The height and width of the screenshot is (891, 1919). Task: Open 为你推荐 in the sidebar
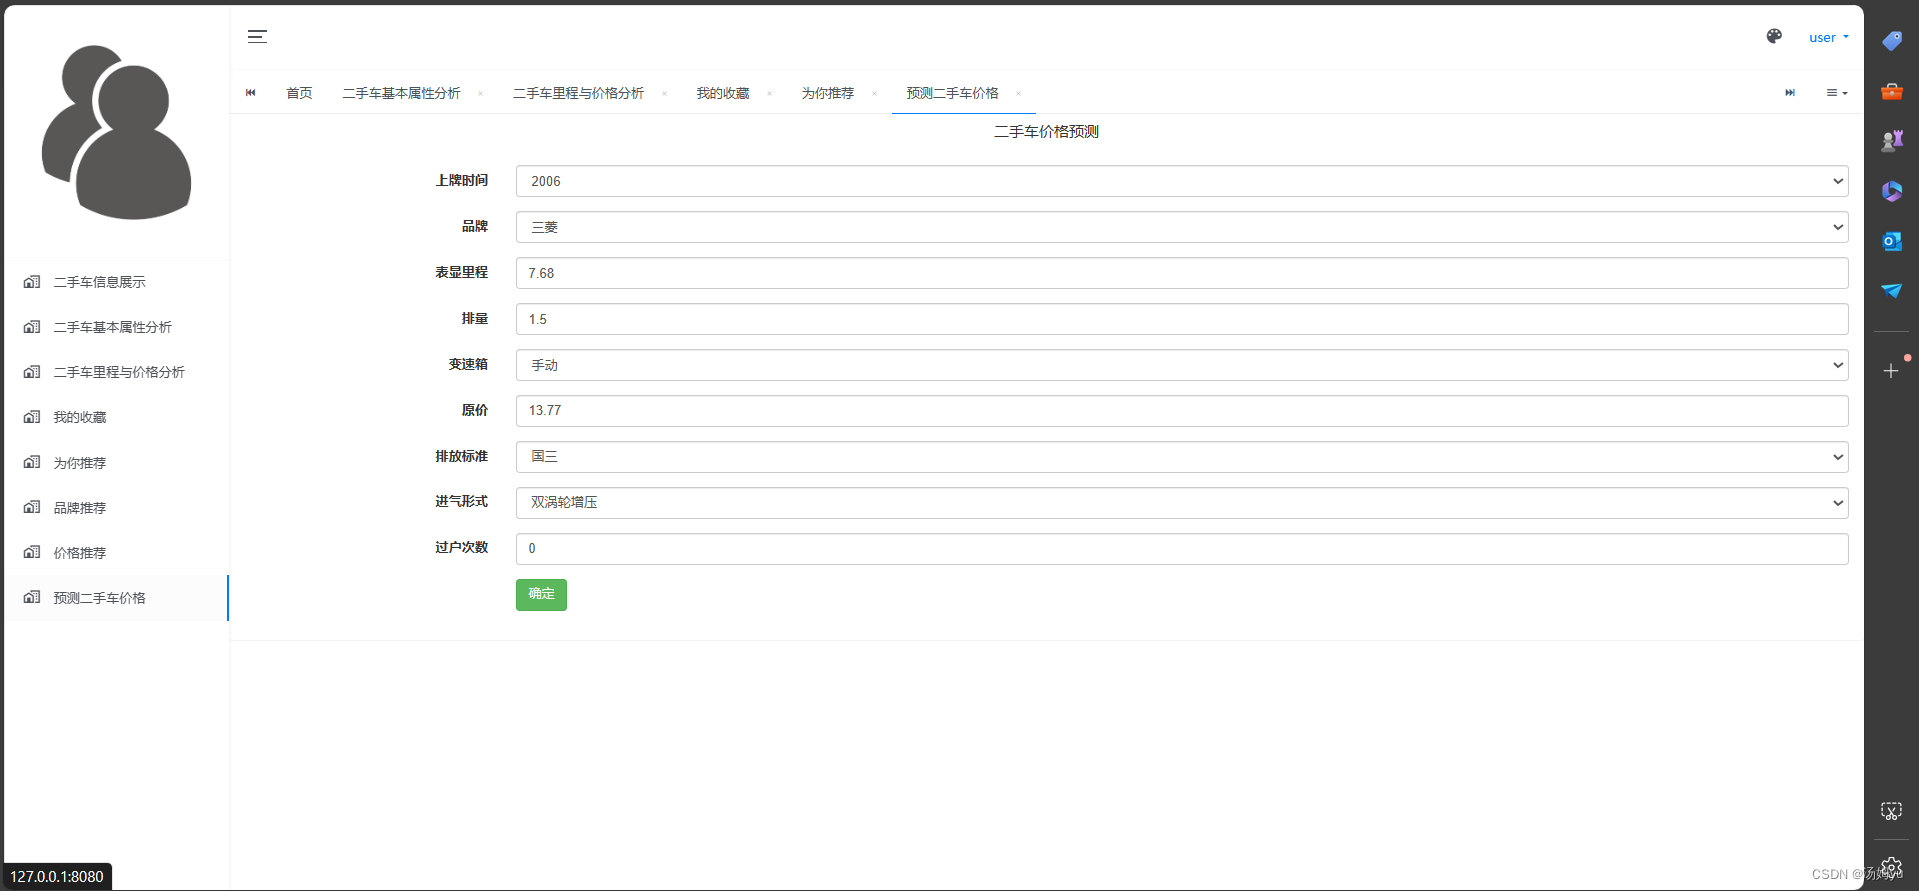point(116,463)
